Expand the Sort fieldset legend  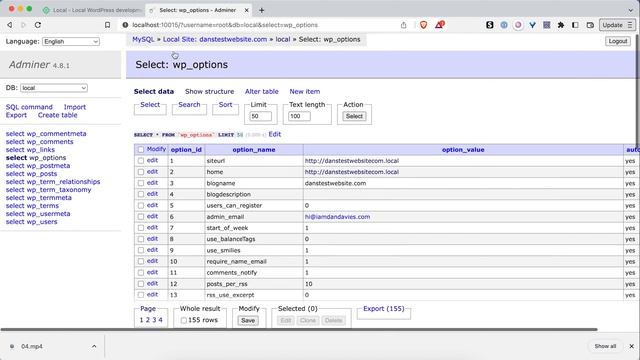coord(225,104)
